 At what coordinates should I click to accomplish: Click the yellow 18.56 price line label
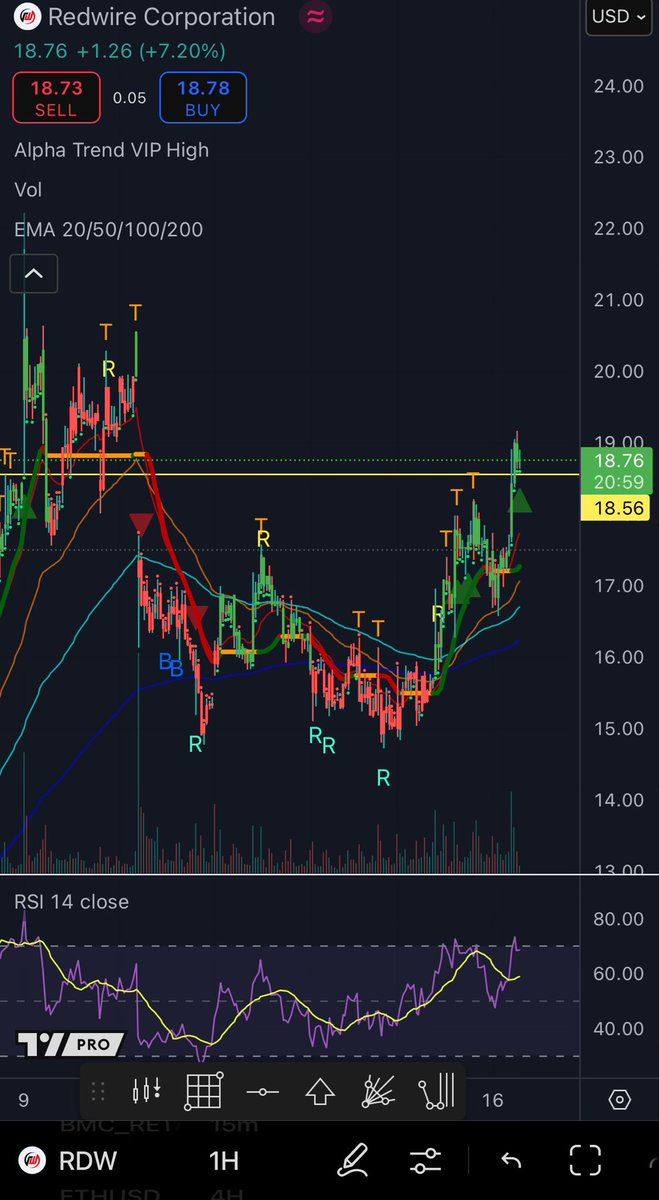[x=615, y=508]
